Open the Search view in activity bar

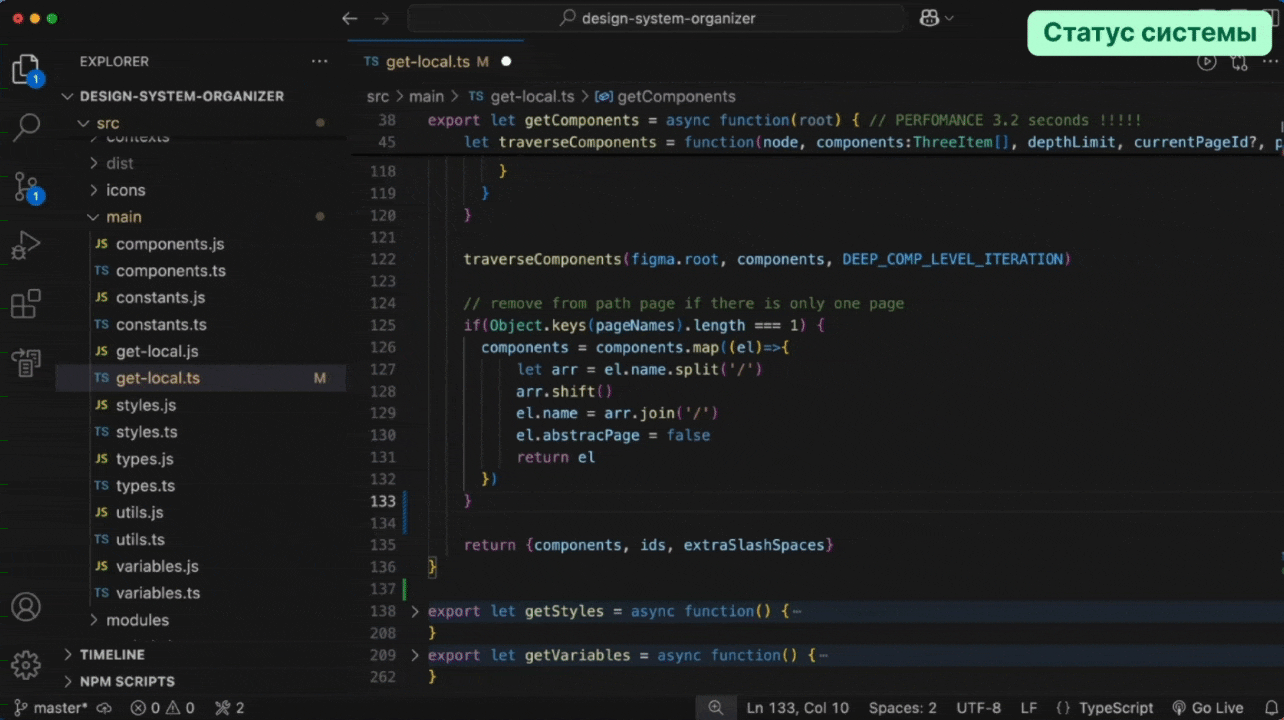(x=25, y=127)
